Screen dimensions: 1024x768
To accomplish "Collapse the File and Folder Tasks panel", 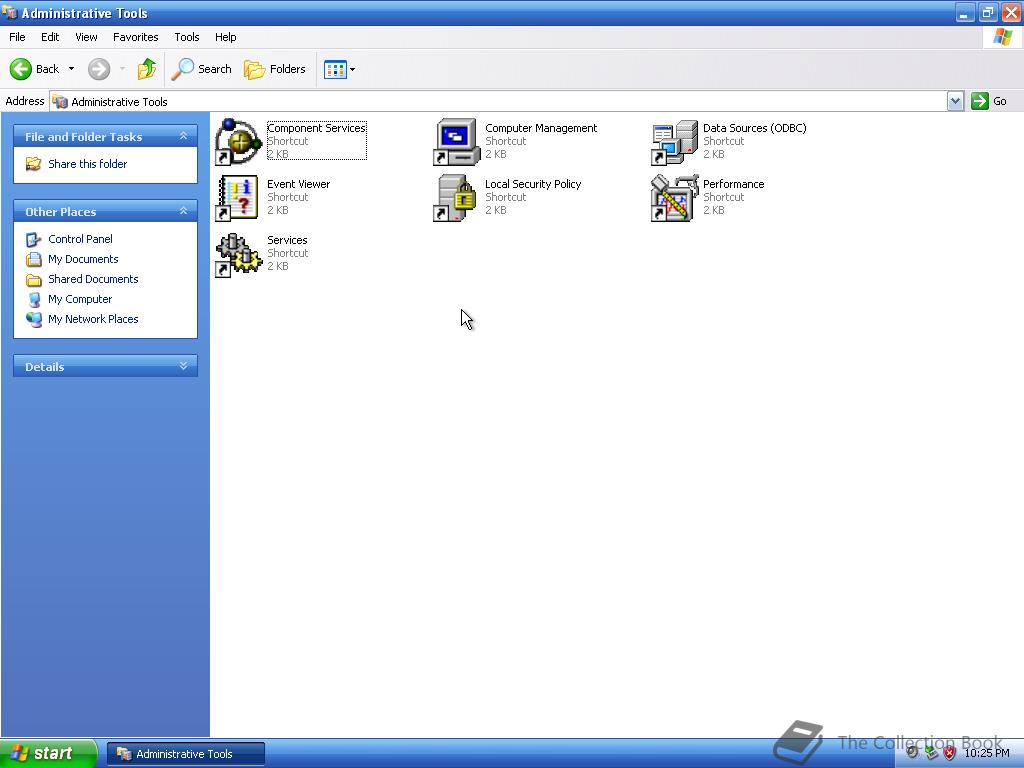I will [184, 136].
